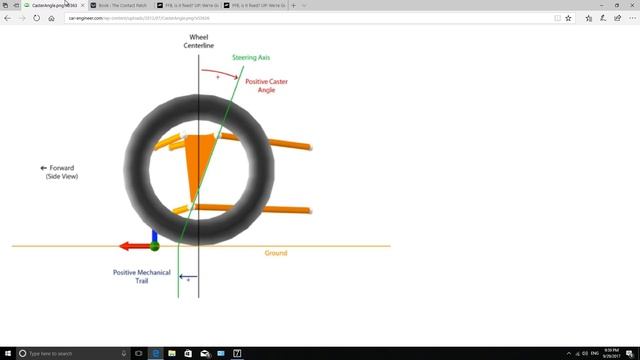640x360 pixels.
Task: Close the CasterAngle.png tab
Action: [x=82, y=5]
